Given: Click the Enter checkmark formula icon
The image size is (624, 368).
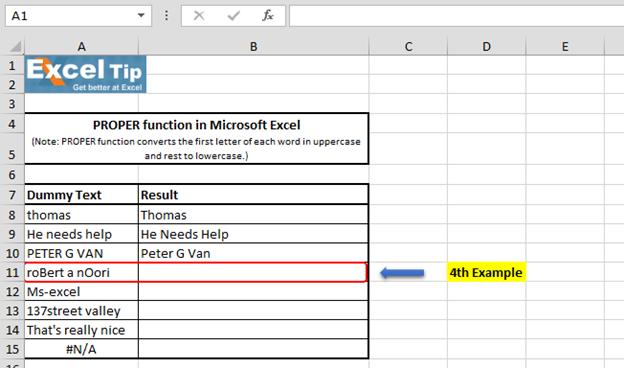Looking at the screenshot, I should click(x=234, y=16).
